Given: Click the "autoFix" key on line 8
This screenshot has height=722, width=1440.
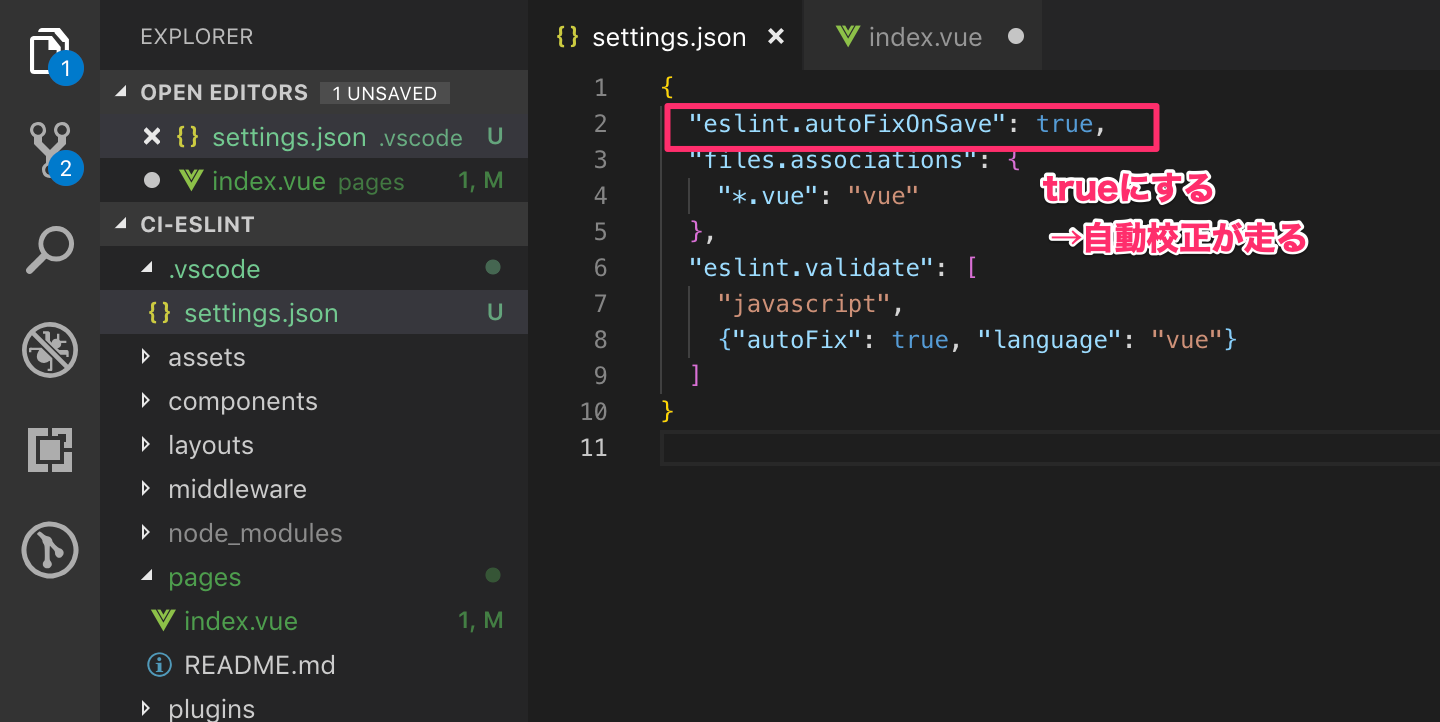Looking at the screenshot, I should click(797, 340).
